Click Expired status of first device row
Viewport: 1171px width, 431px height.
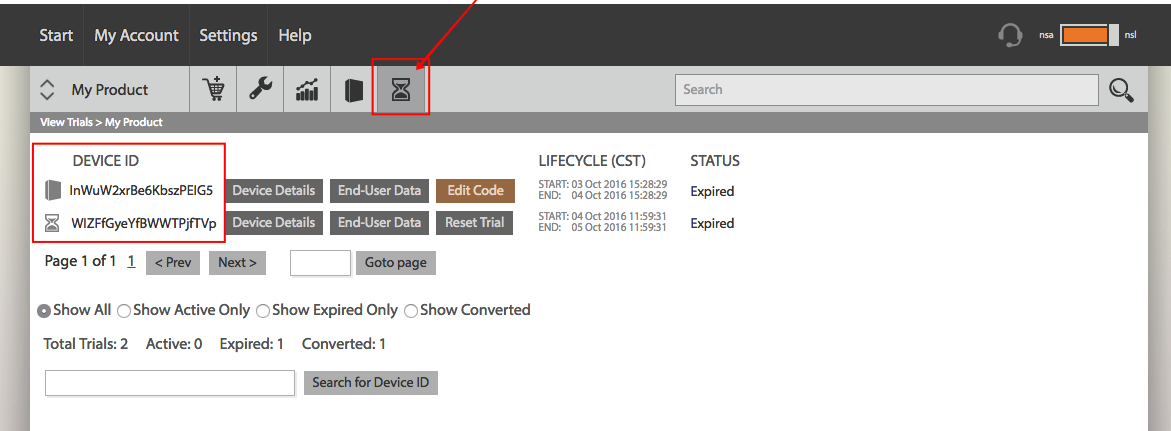tap(712, 191)
